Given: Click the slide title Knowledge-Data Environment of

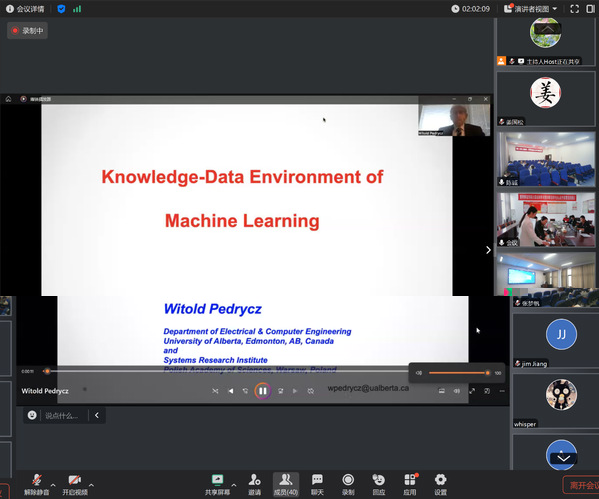Looking at the screenshot, I should click(242, 177).
